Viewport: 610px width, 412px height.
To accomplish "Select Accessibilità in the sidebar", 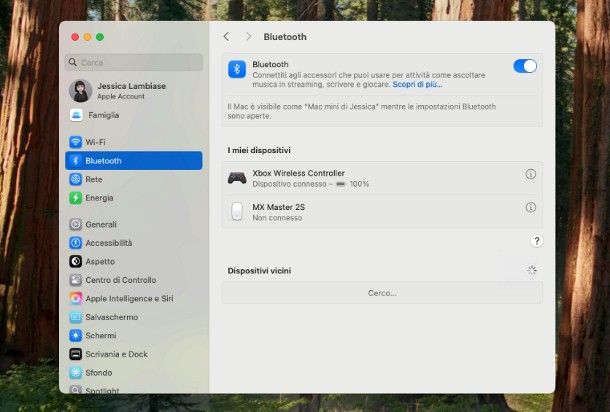I will [108, 243].
